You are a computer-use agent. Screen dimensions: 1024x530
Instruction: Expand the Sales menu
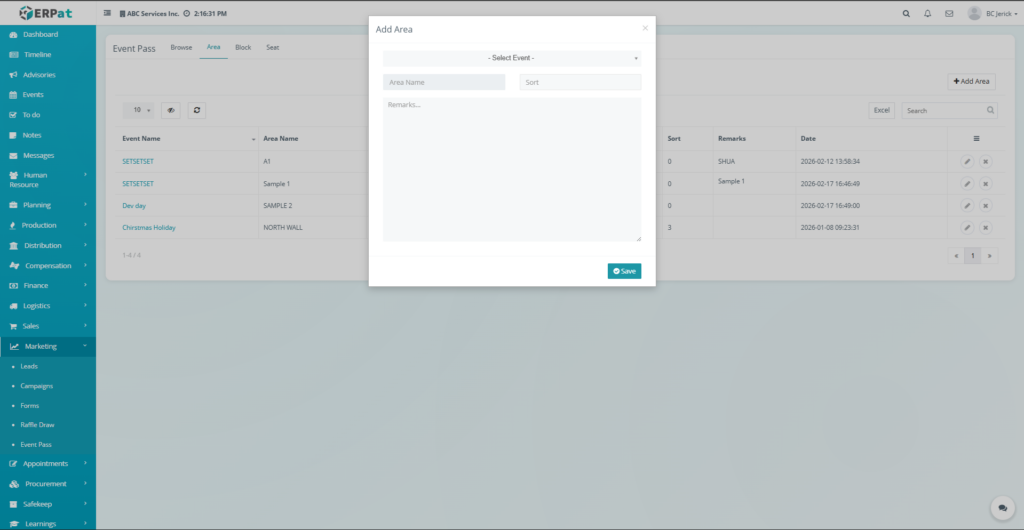pos(48,326)
